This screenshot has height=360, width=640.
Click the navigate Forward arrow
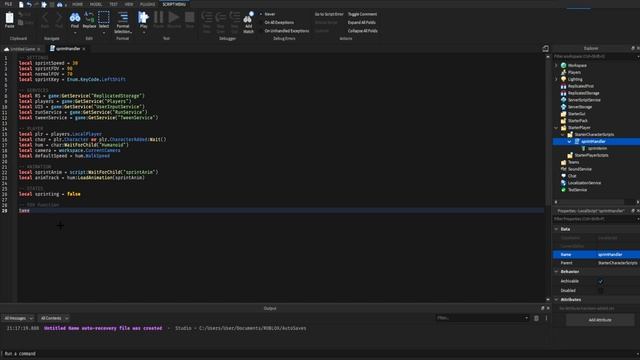(59, 17)
